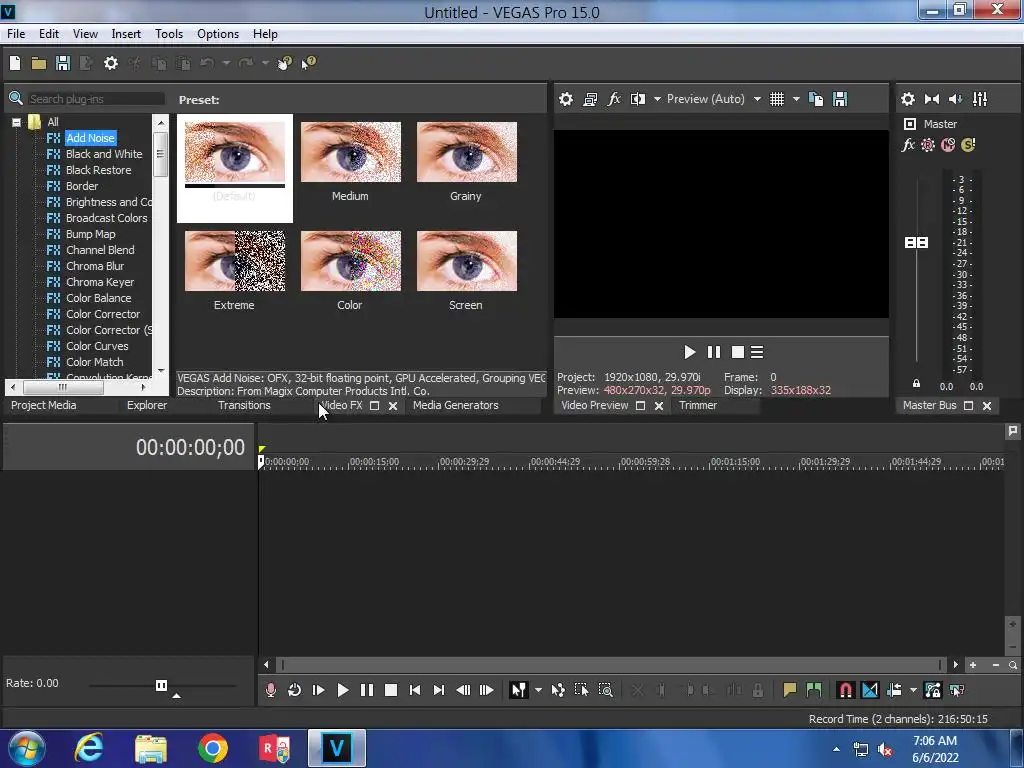The image size is (1024, 768).
Task: Switch to the Project Media tab
Action: click(44, 406)
